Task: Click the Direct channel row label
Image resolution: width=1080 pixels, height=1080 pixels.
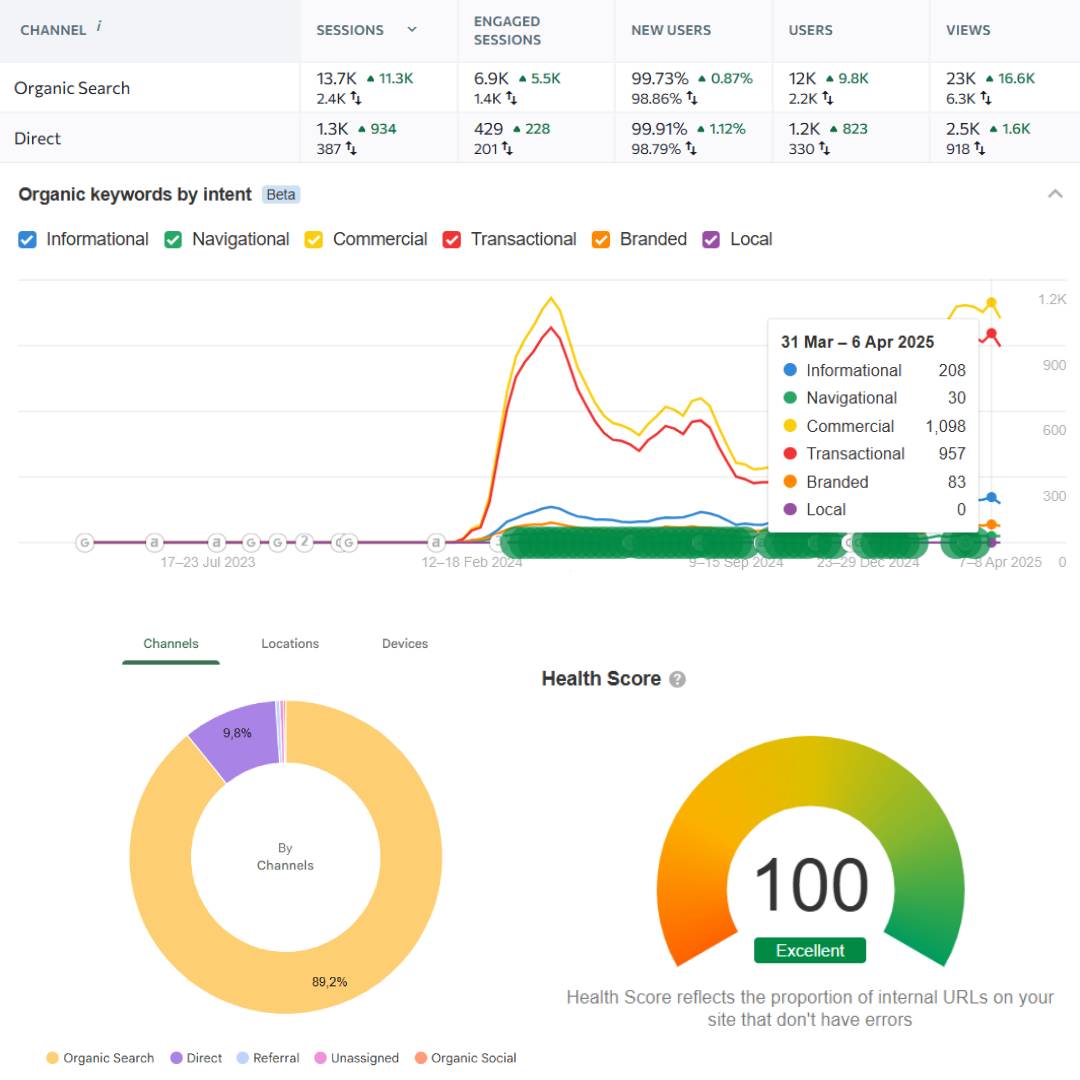Action: [x=37, y=138]
